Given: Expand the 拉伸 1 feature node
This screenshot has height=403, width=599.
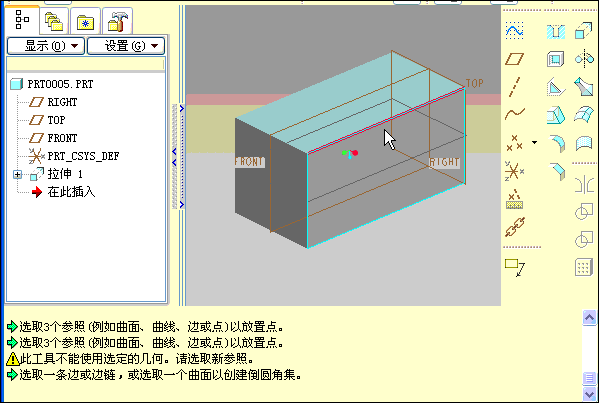Looking at the screenshot, I should pos(18,175).
